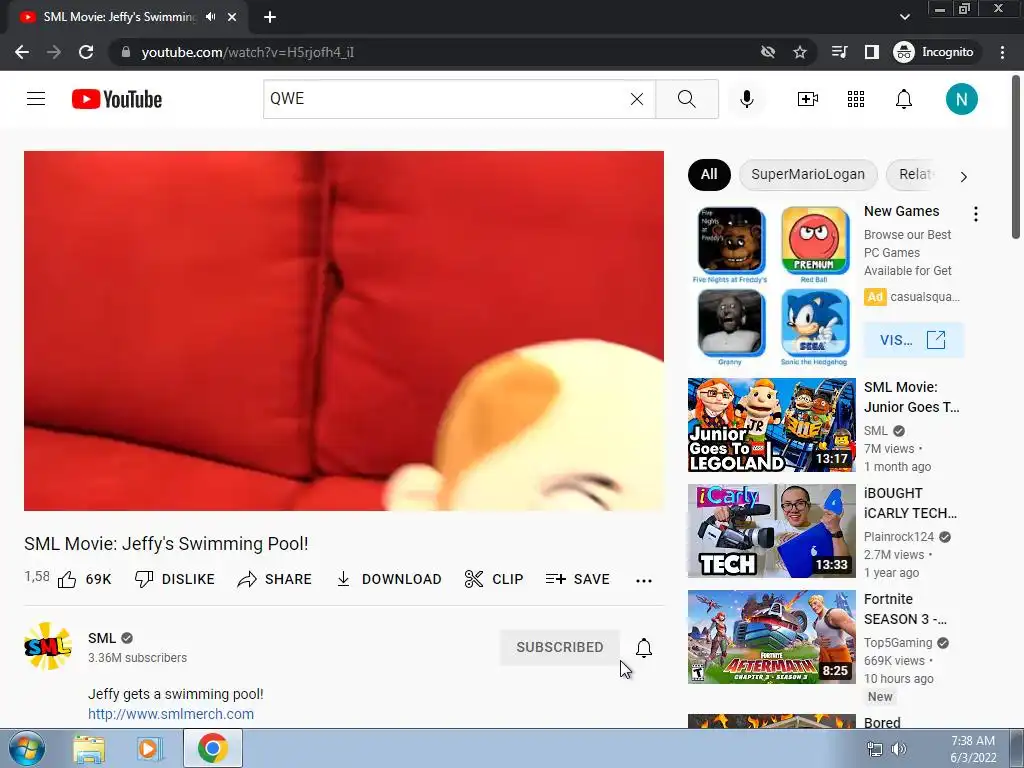Open File Explorer from the taskbar

(89, 748)
